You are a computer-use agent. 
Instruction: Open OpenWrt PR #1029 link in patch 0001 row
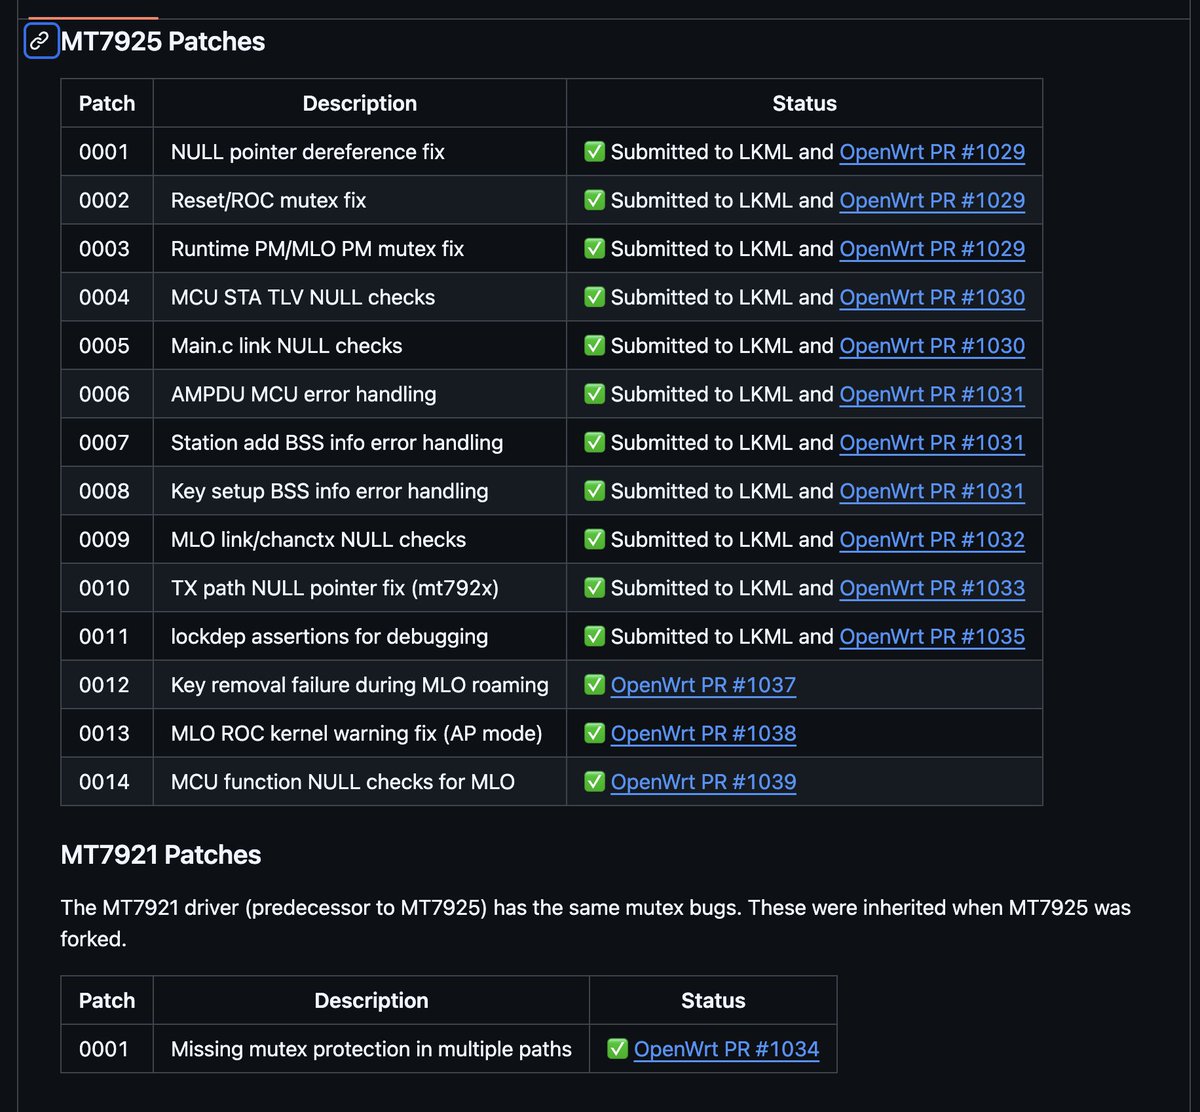(932, 152)
